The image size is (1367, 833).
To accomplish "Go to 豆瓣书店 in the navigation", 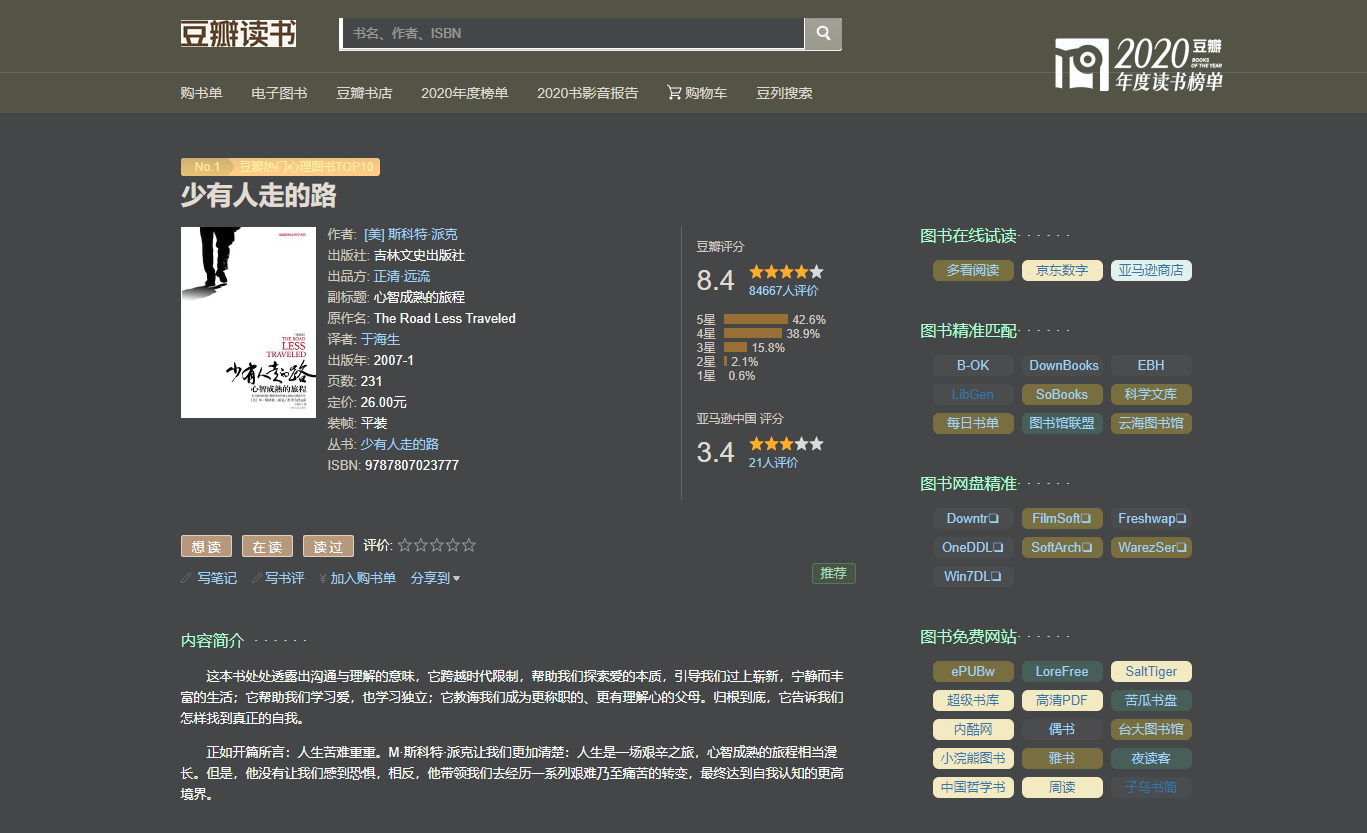I will point(364,93).
